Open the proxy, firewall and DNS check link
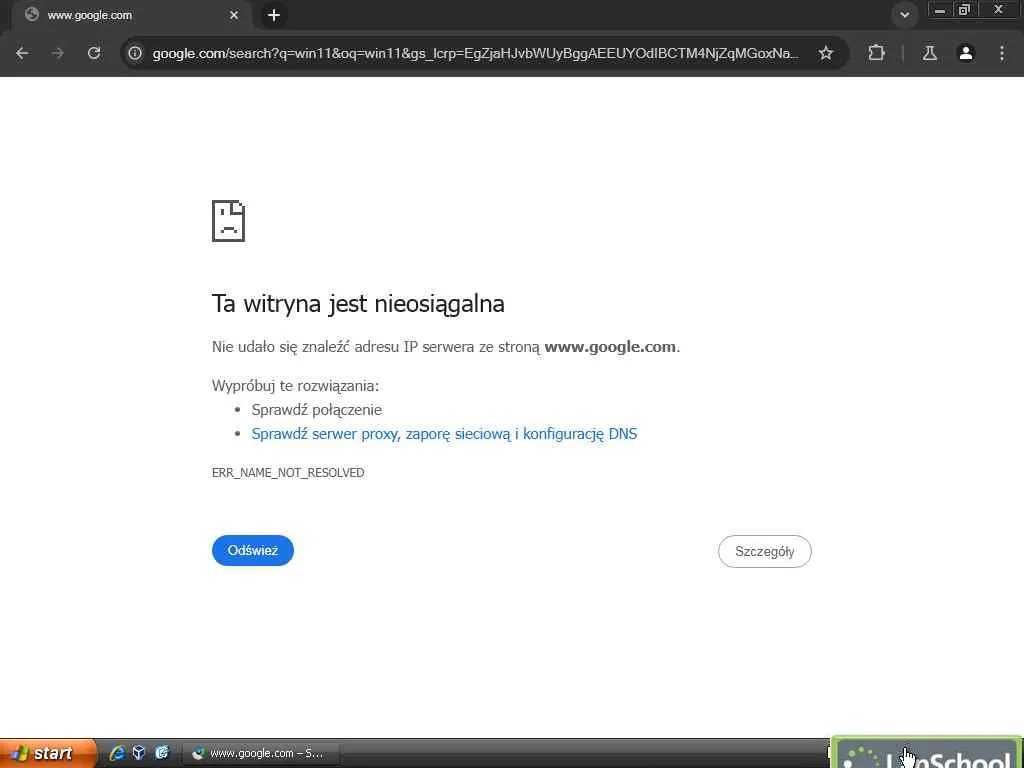1024x768 pixels. tap(444, 434)
